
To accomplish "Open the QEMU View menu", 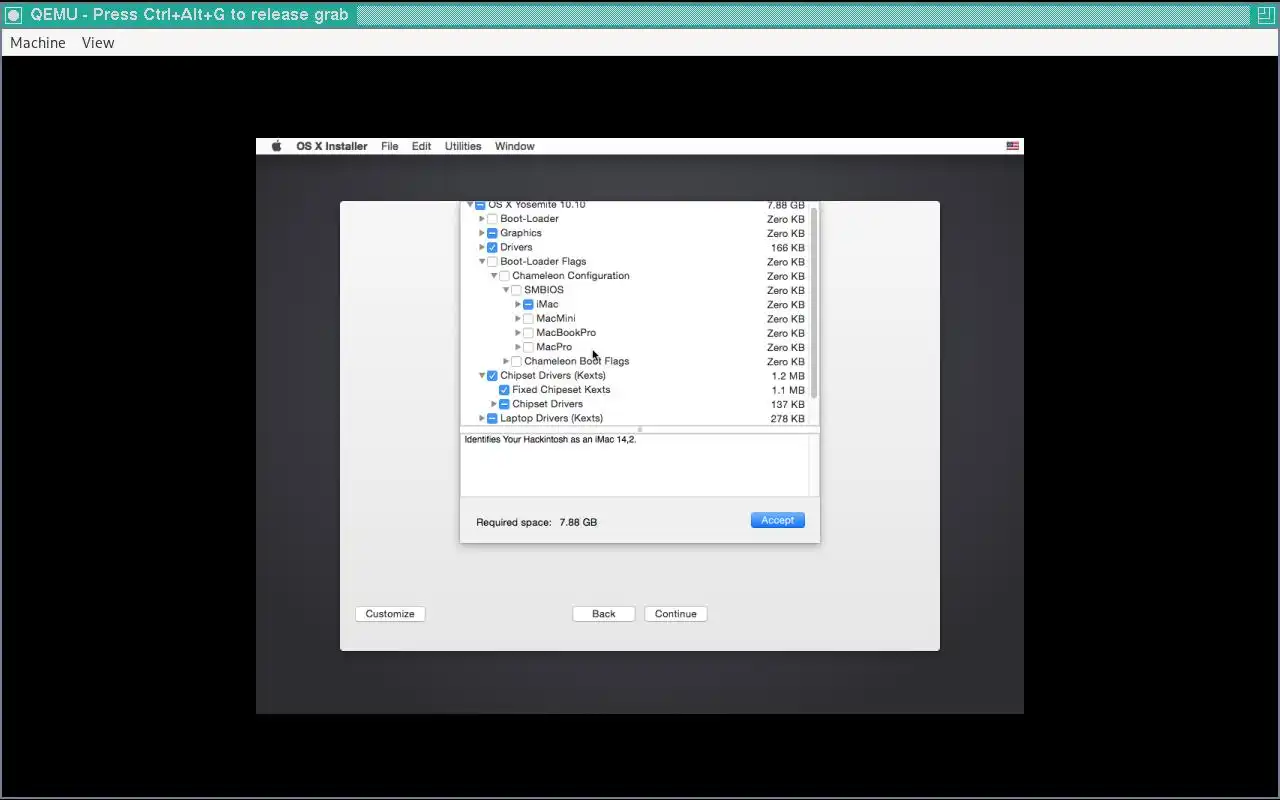I will click(98, 43).
